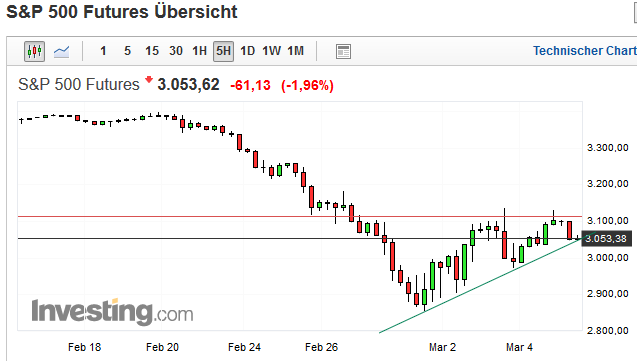The height and width of the screenshot is (361, 637).
Task: Click the Mar 2 date axis marker
Action: click(442, 348)
